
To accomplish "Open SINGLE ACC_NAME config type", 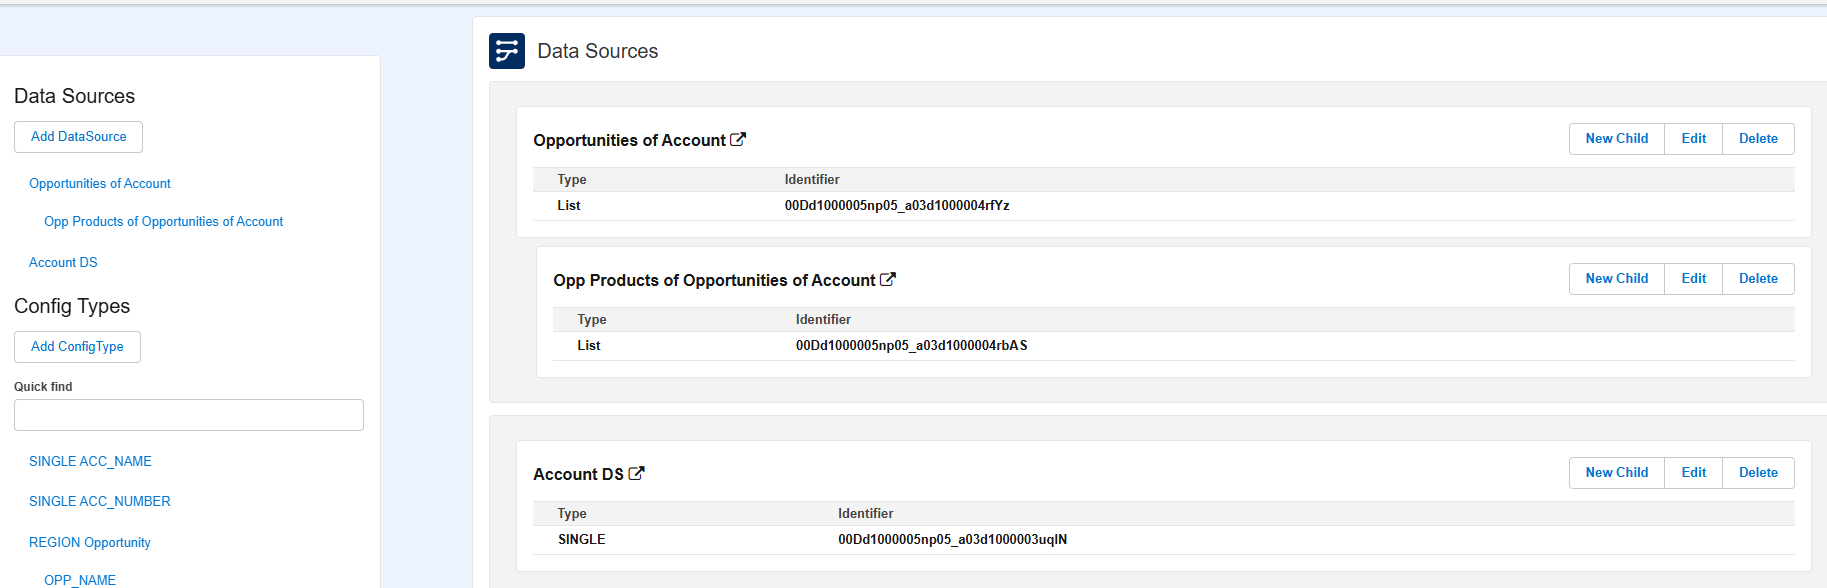I will tap(90, 462).
